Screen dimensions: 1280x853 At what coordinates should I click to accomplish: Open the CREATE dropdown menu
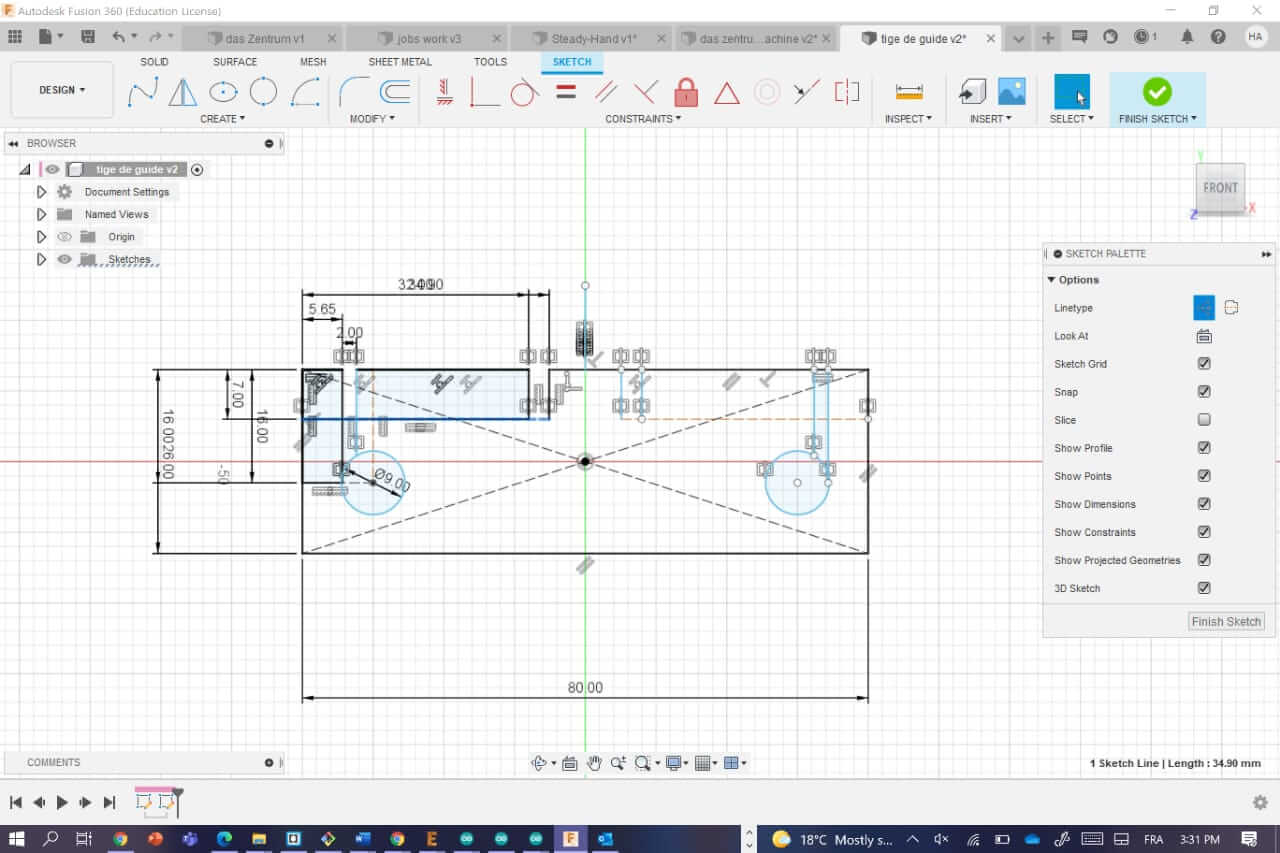point(222,119)
